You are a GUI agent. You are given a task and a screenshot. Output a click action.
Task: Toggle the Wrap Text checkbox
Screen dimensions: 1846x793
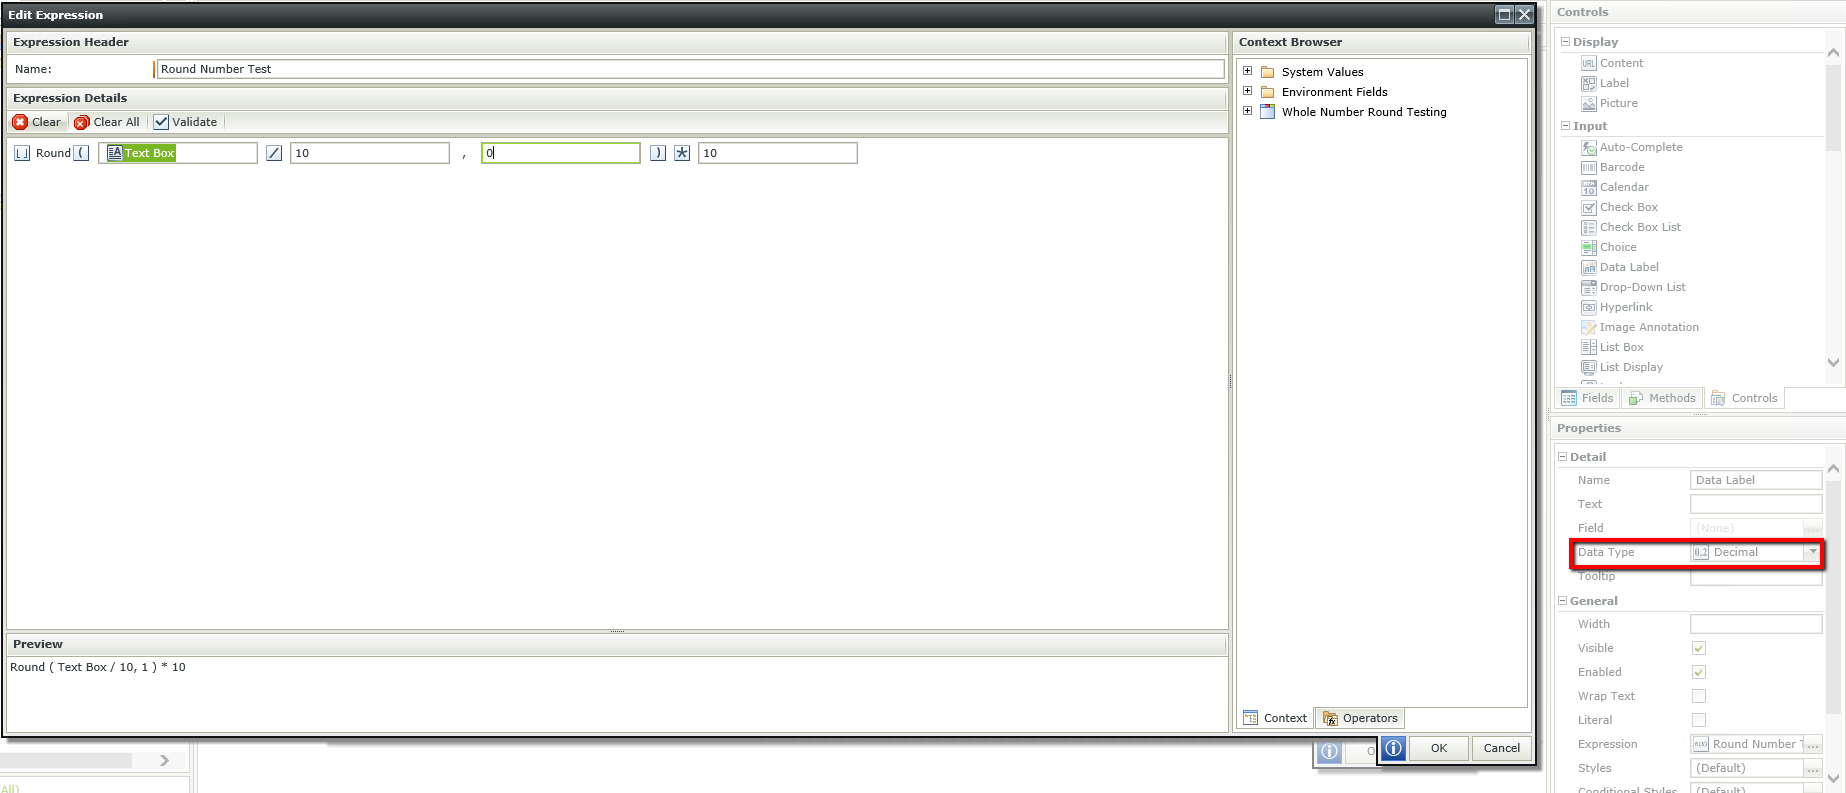[1698, 696]
